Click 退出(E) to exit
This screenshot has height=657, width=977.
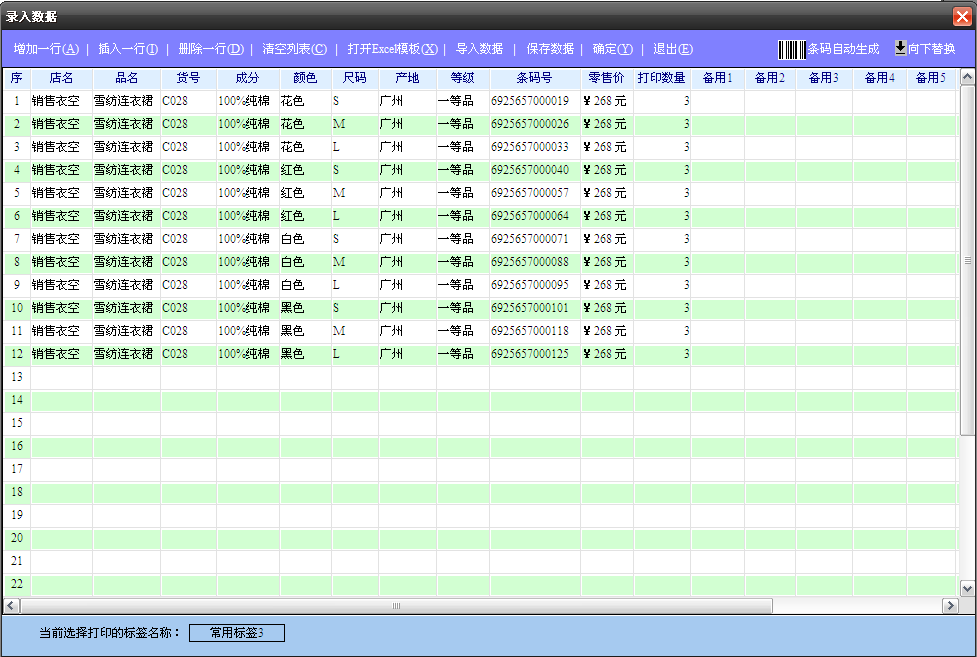(672, 49)
